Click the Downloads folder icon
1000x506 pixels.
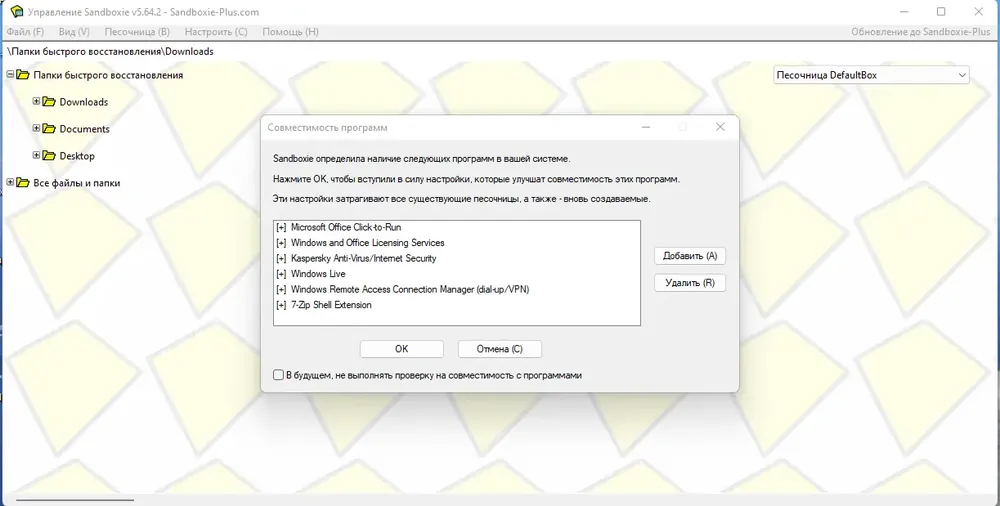coord(49,102)
